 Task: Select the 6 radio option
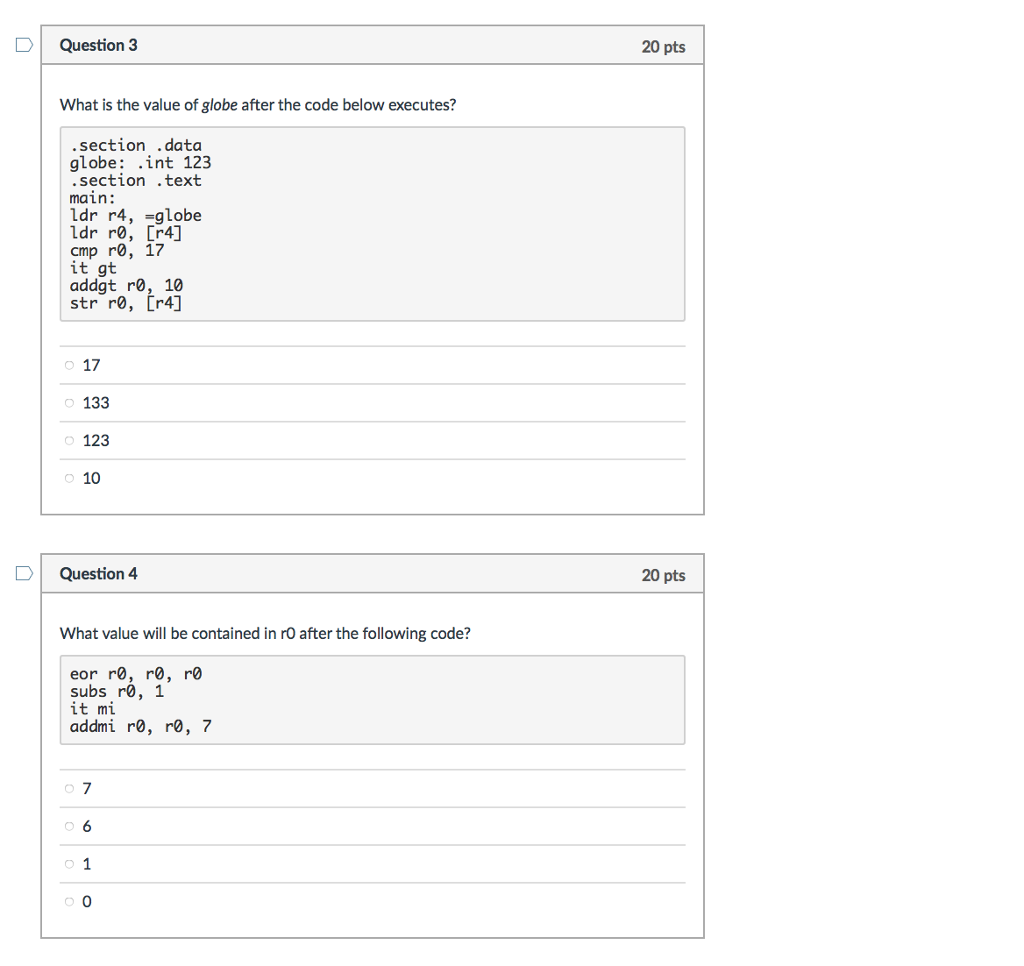click(x=69, y=826)
